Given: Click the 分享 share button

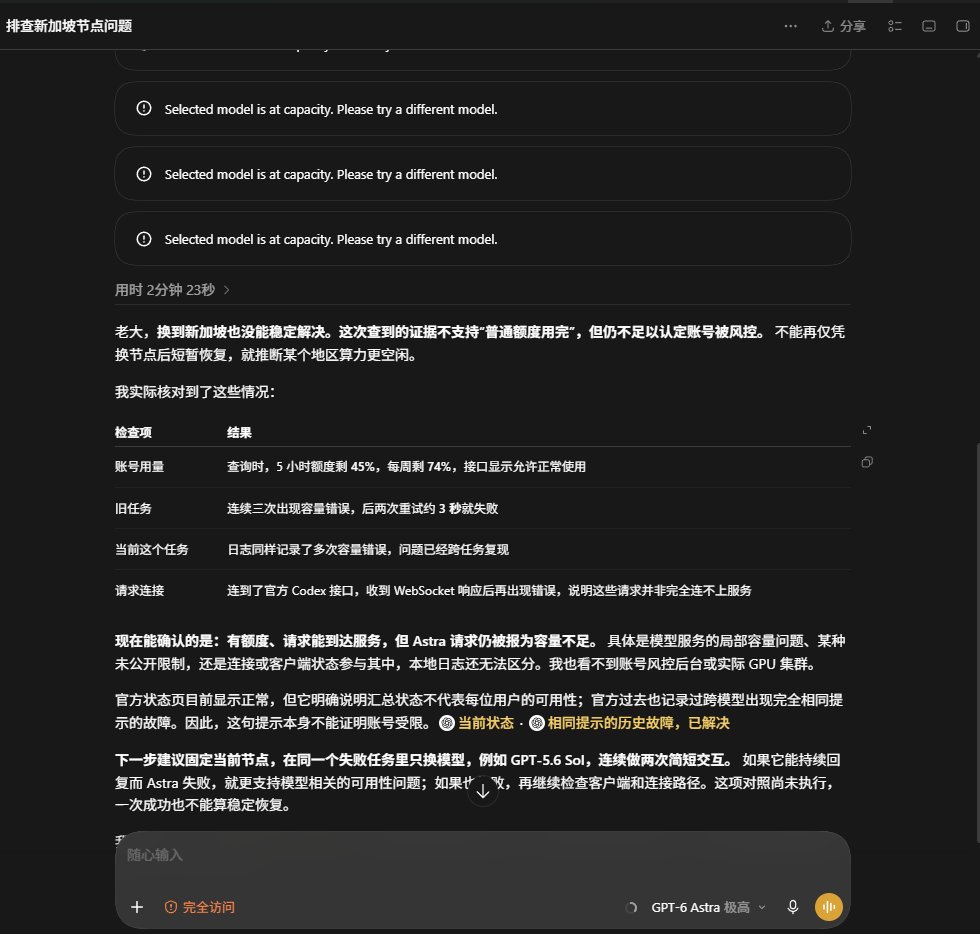Looking at the screenshot, I should (x=844, y=26).
